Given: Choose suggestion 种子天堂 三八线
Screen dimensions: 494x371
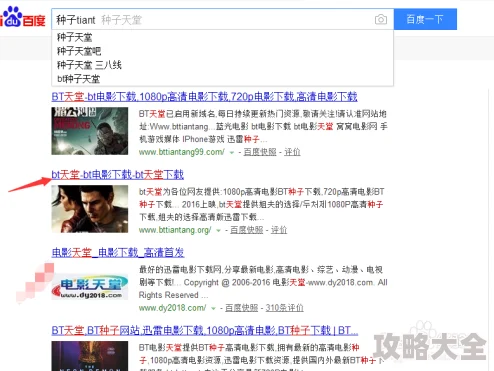Looking at the screenshot, I should click(89, 65).
